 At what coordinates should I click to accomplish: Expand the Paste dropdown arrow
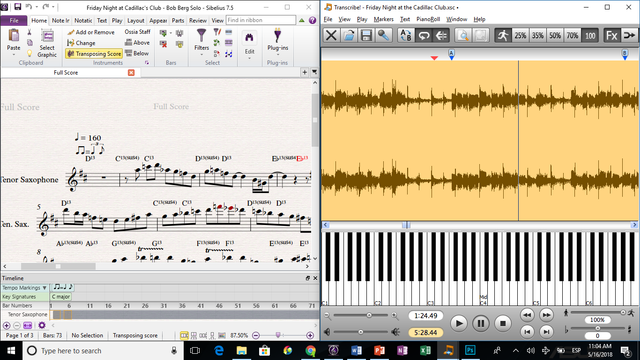tap(13, 55)
